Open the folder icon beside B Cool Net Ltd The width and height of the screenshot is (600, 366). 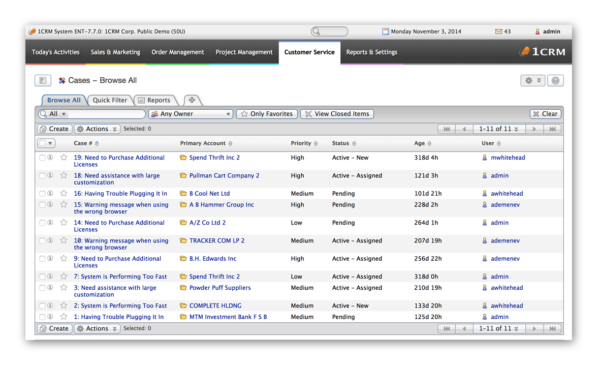(x=183, y=193)
